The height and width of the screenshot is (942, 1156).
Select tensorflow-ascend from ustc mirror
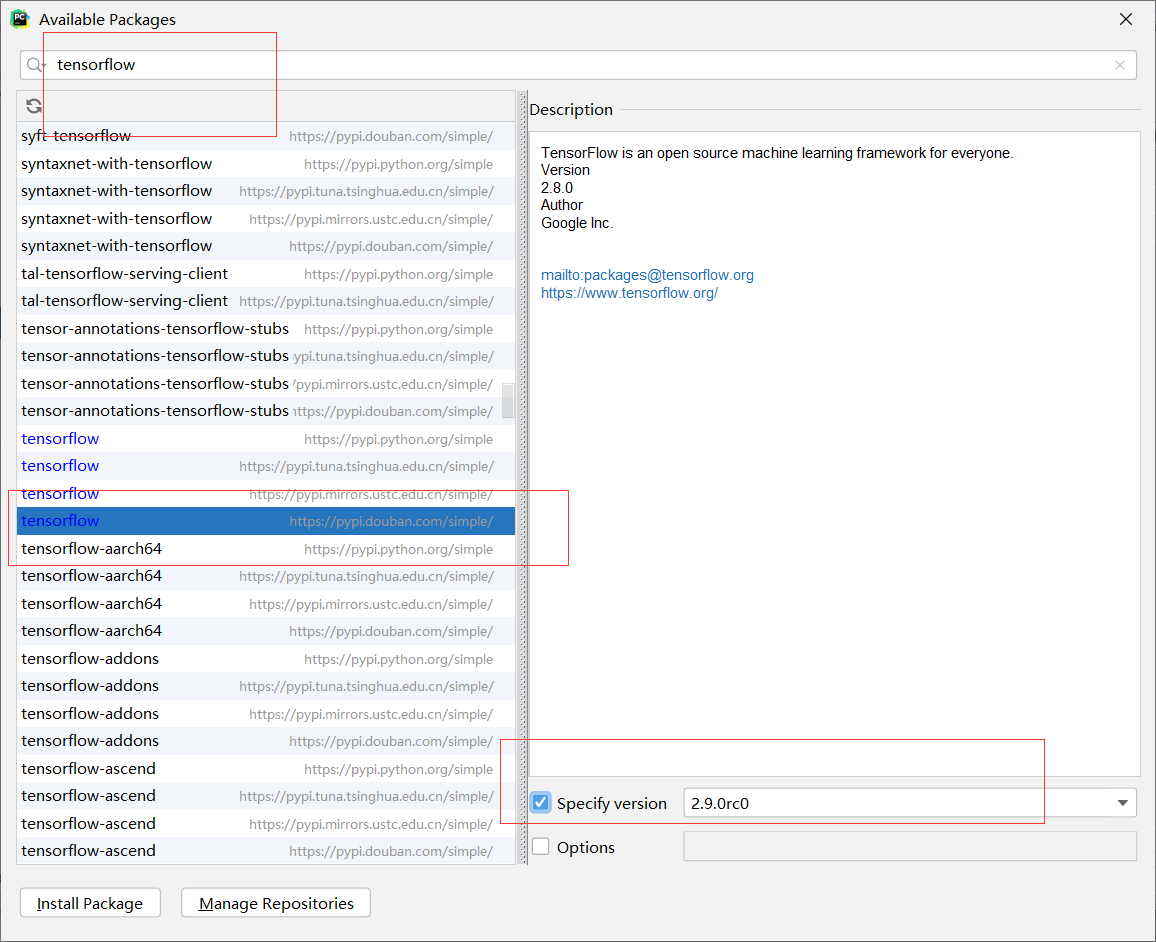[x=265, y=823]
